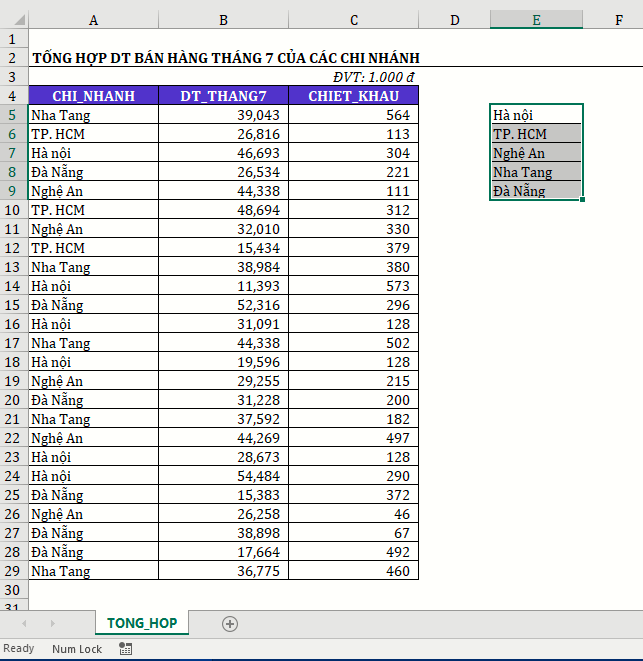Click the previous sheet navigation arrow

point(24,624)
